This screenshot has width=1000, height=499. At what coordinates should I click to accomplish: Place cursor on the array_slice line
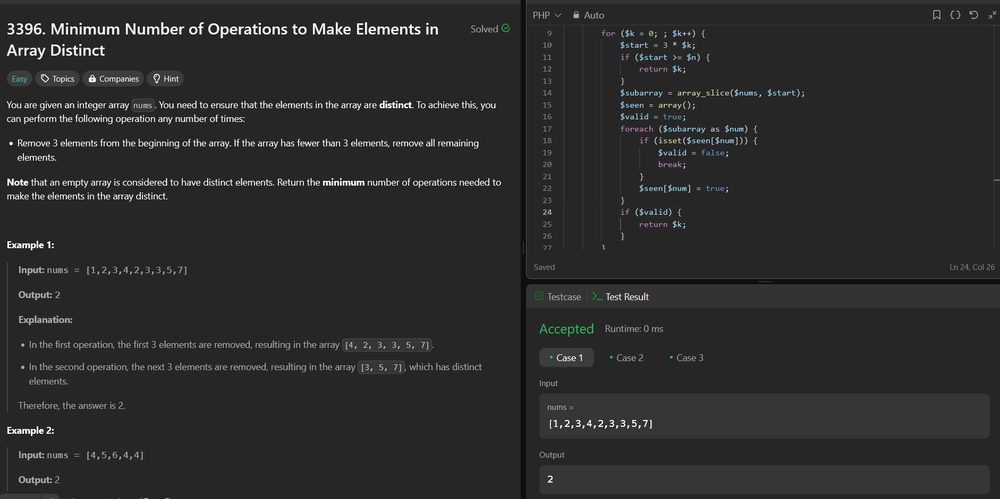pyautogui.click(x=712, y=93)
